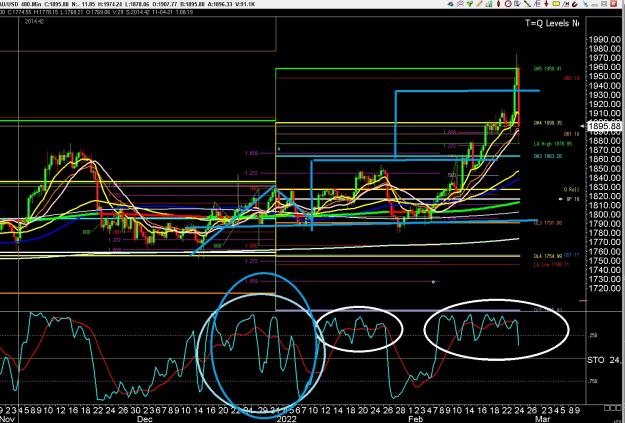Viewport: 625px width, 423px height.
Task: Click the Mar month label on time axis
Action: pos(542,419)
